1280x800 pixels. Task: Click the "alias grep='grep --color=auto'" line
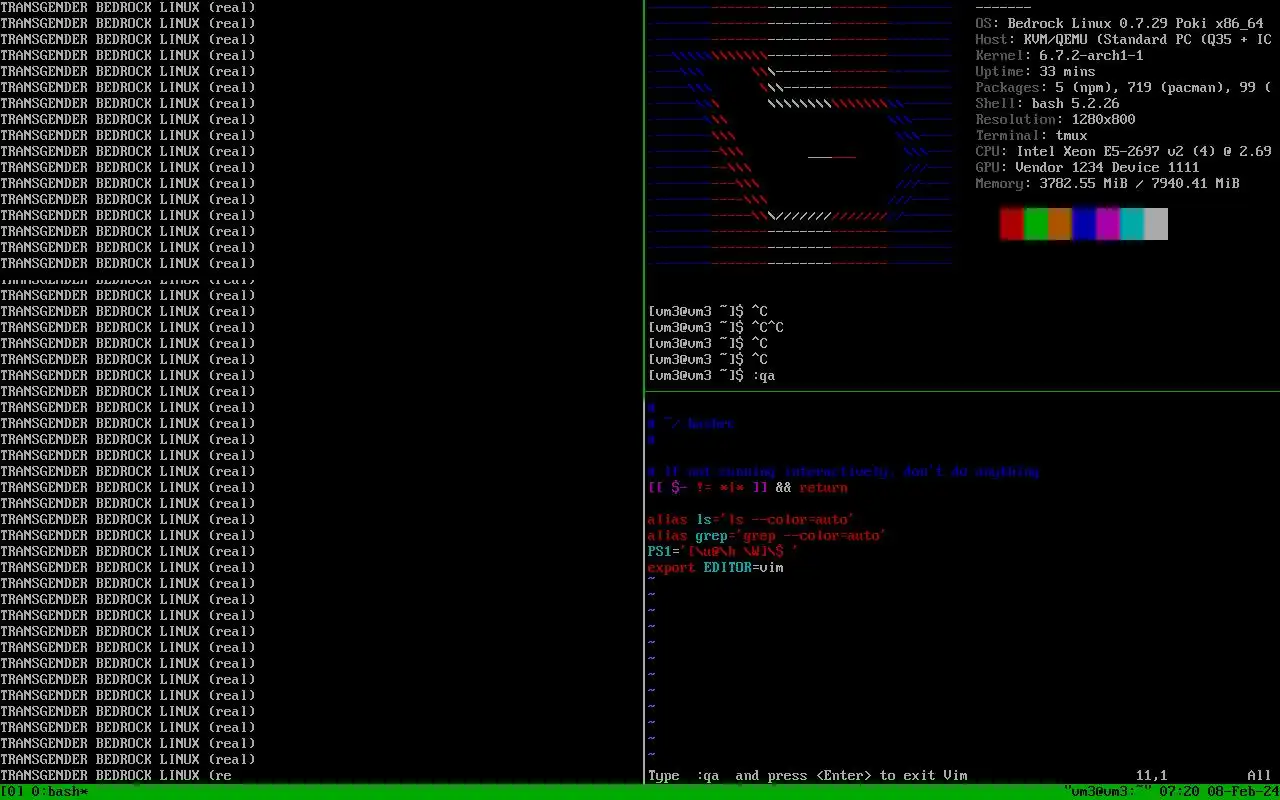(x=768, y=535)
